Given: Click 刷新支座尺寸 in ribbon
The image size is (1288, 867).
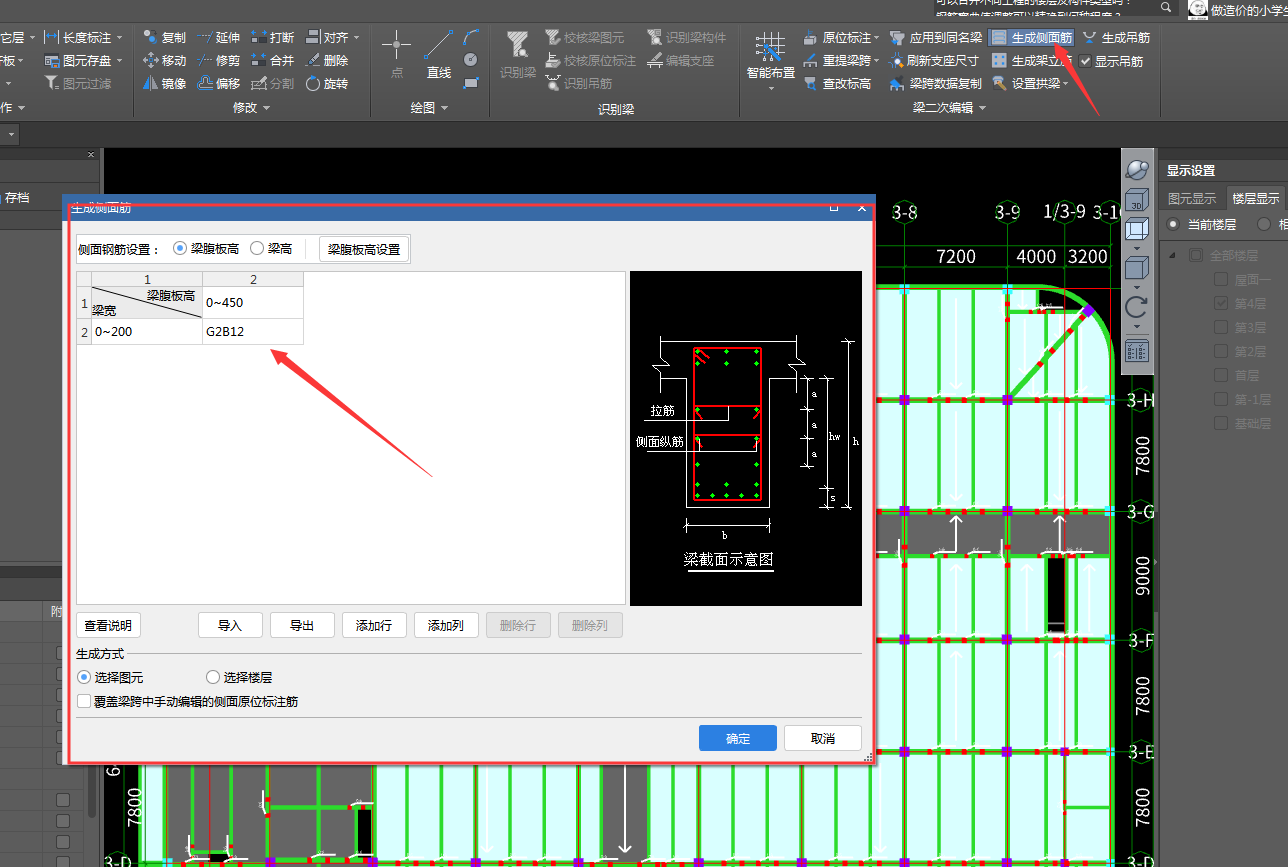Looking at the screenshot, I should (x=934, y=60).
